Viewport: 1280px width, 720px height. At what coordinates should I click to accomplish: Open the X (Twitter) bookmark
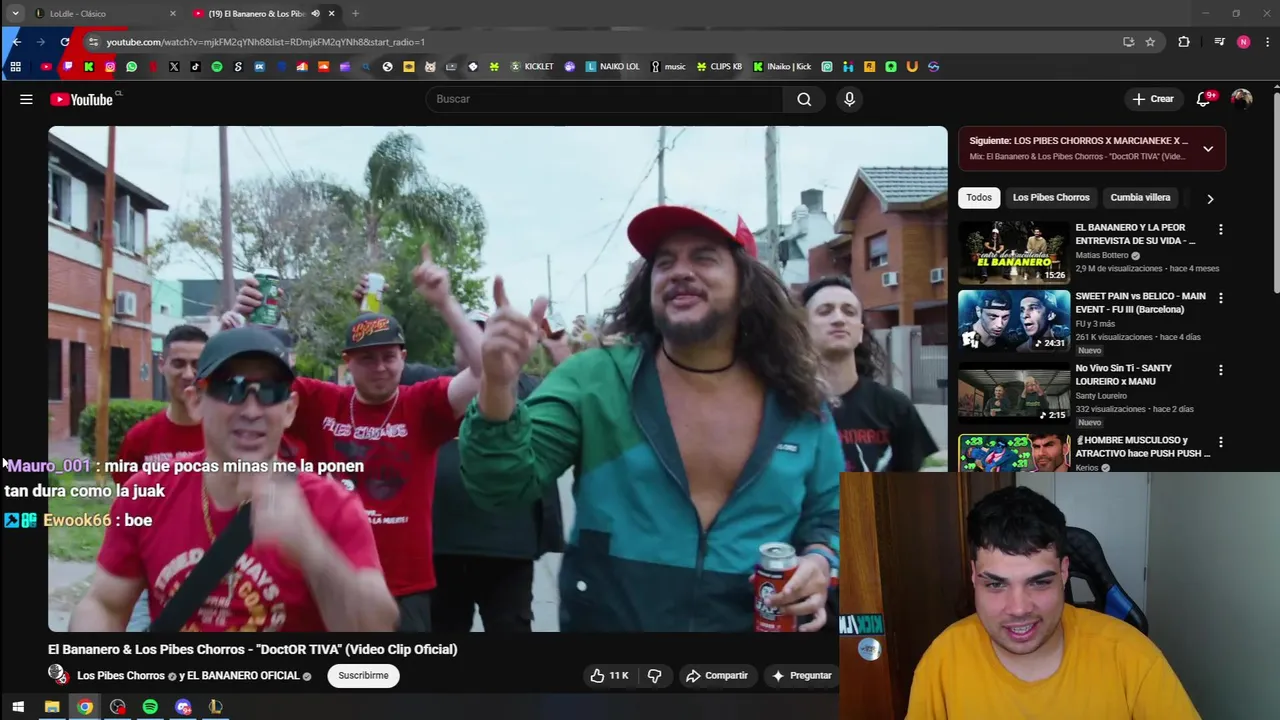pyautogui.click(x=174, y=67)
